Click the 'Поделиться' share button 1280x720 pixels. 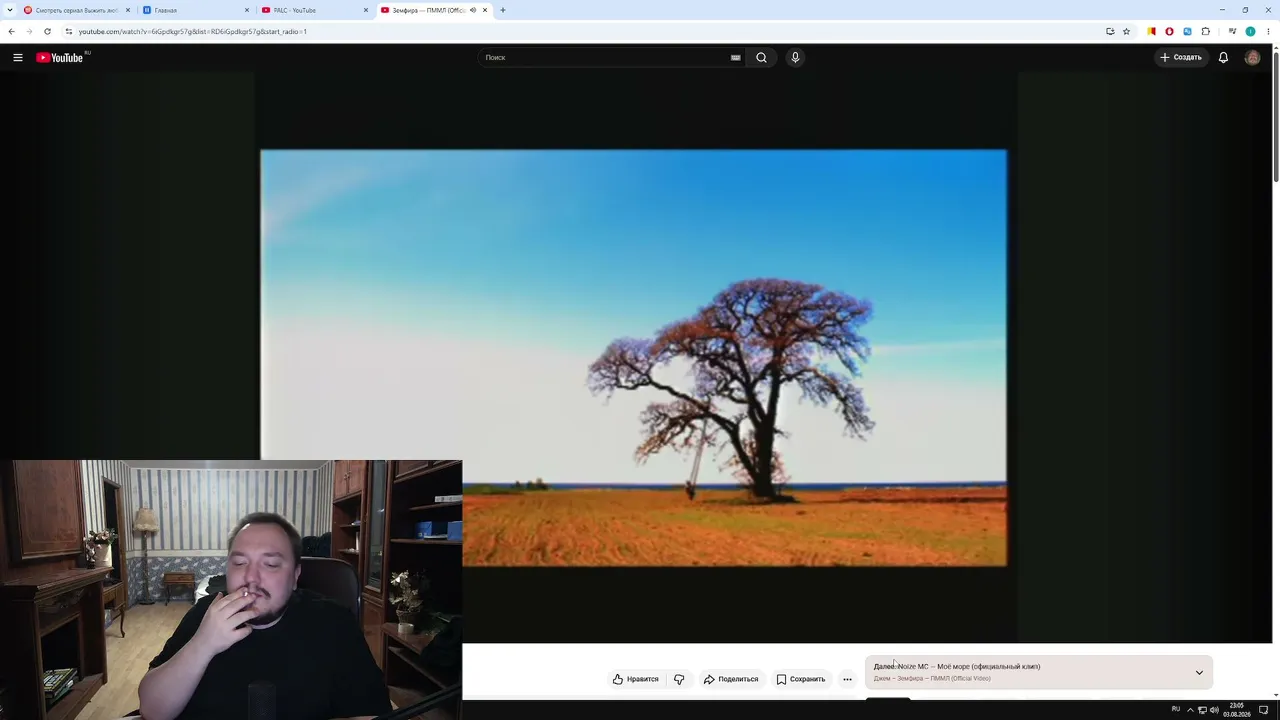[x=731, y=679]
